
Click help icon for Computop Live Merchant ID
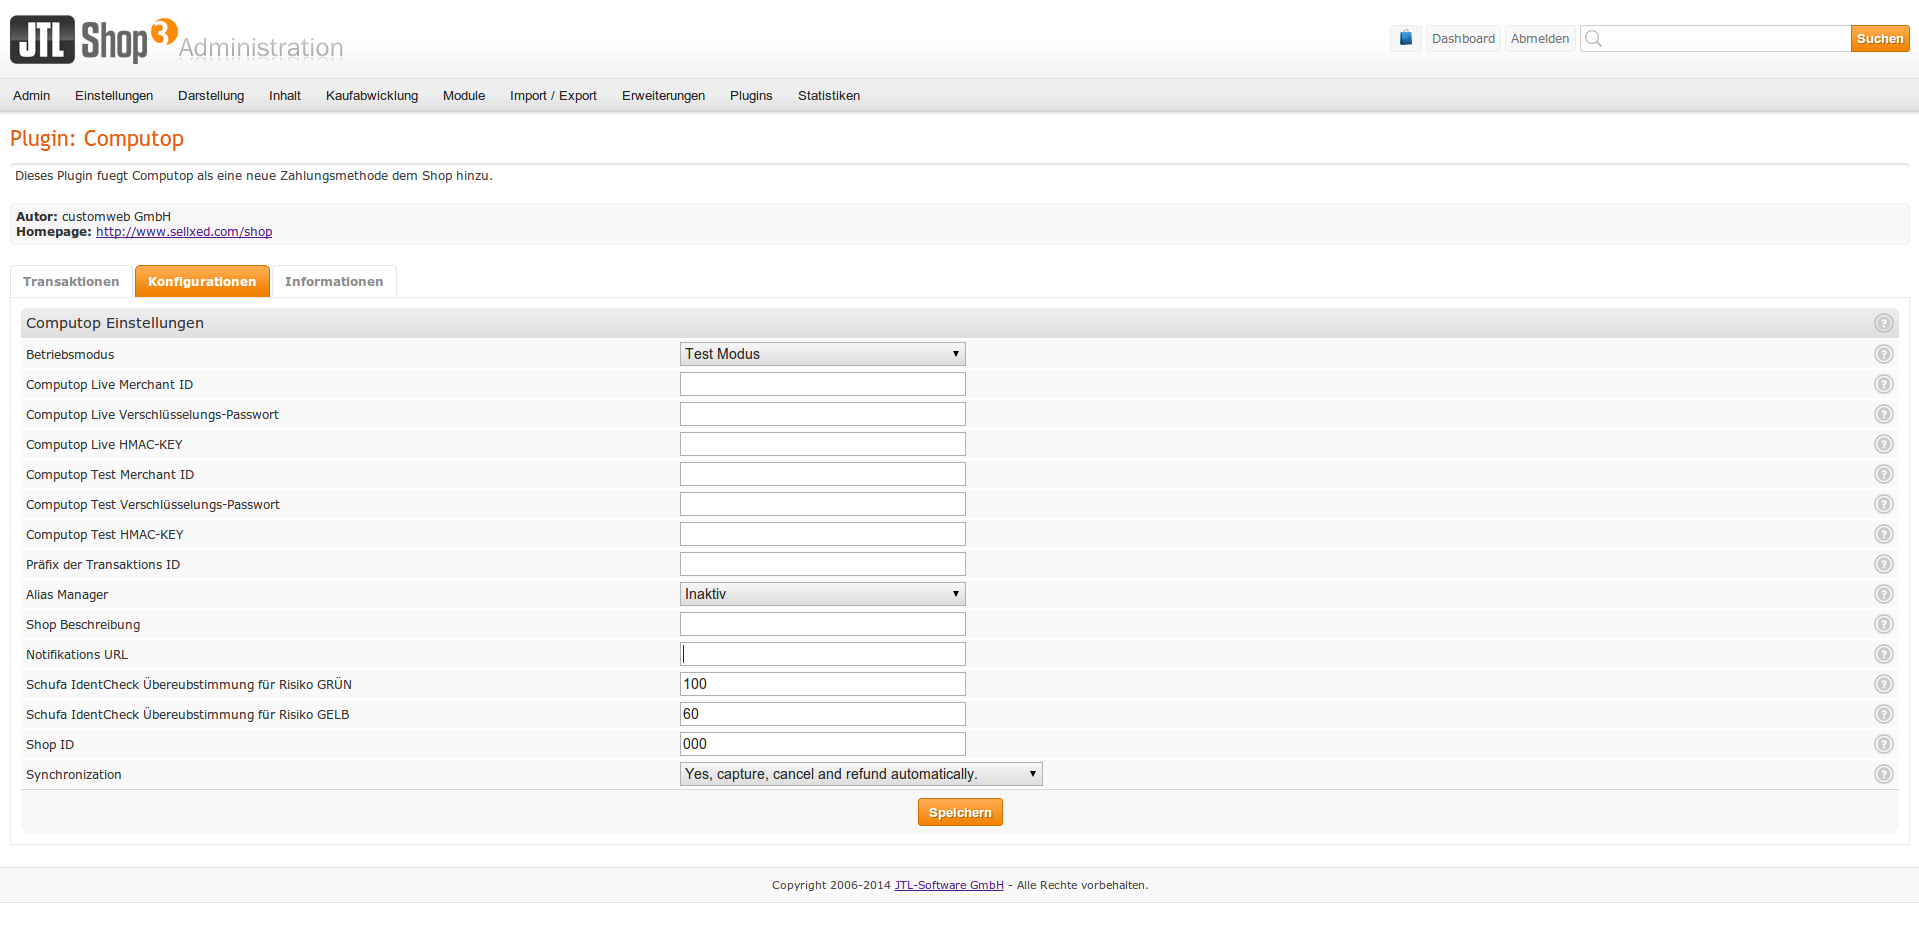click(1883, 384)
